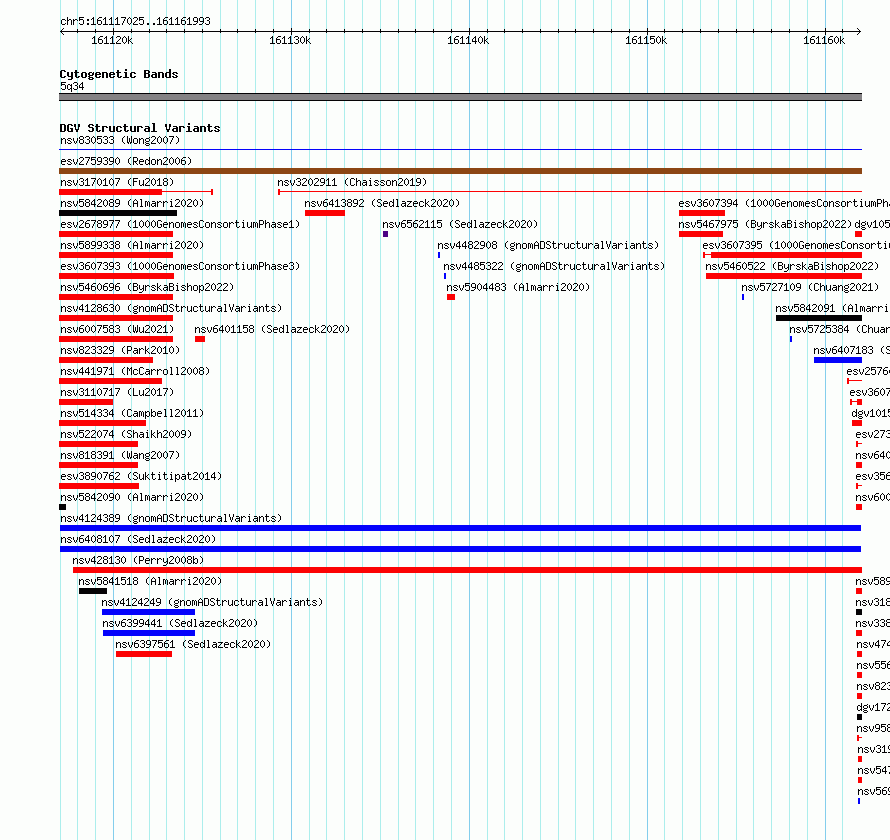
Task: Open nsv6397561 (Sedlazeck2020) label
Action: 193,644
